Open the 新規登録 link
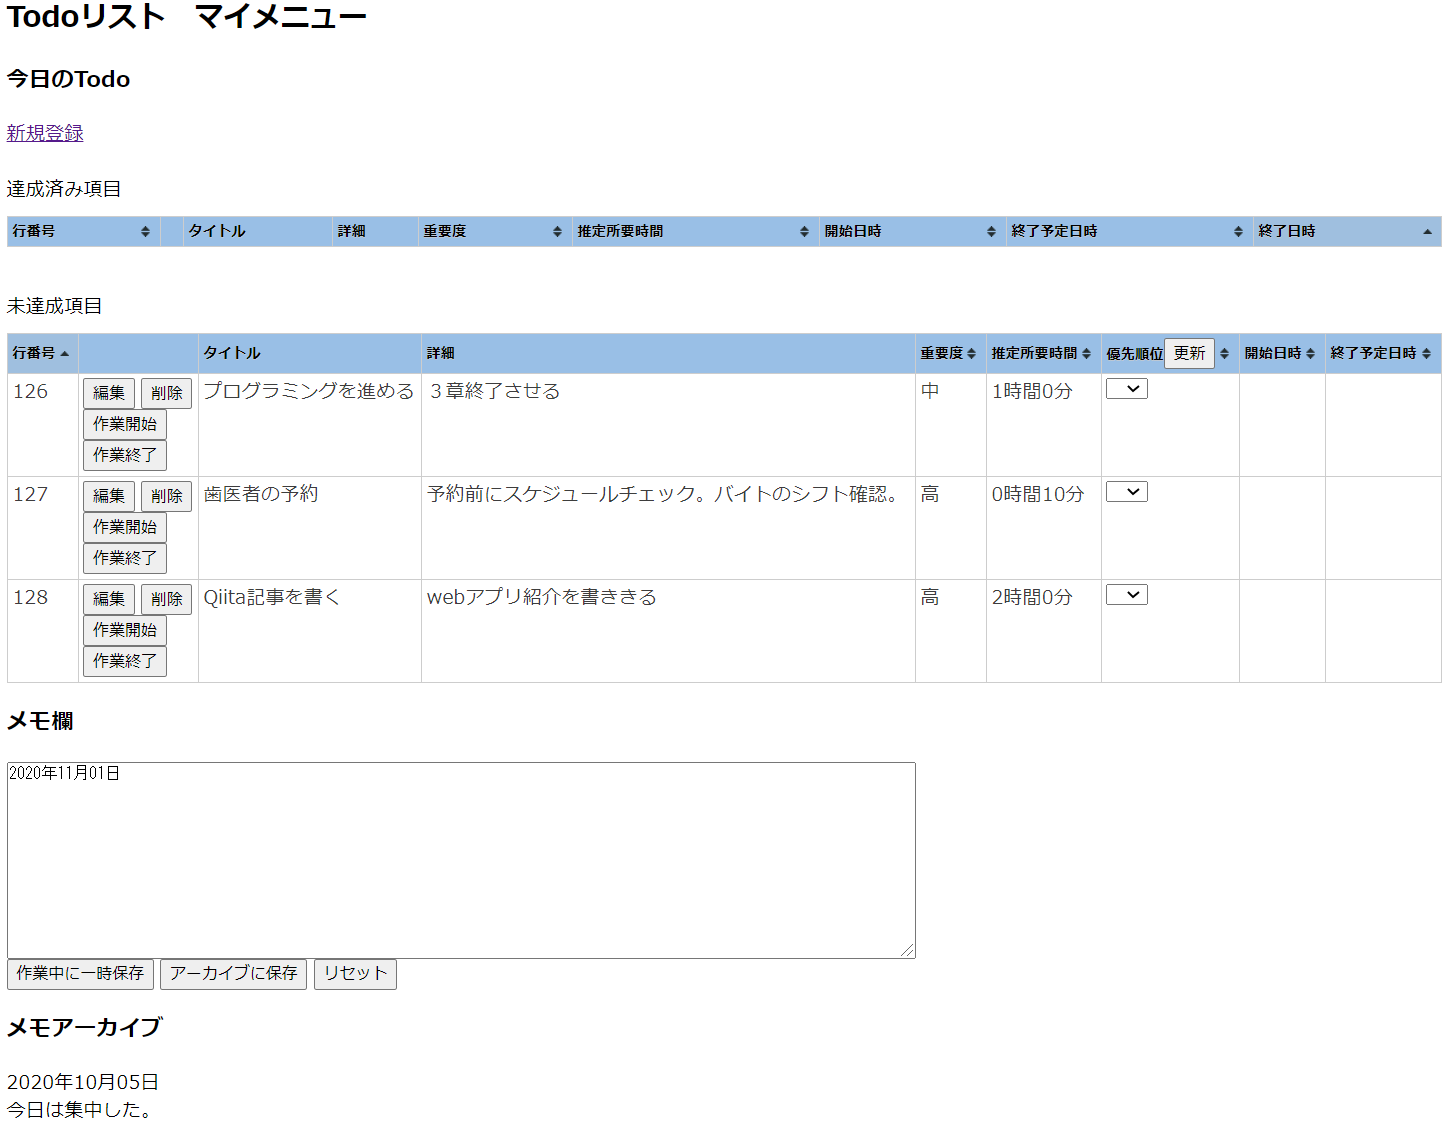The height and width of the screenshot is (1126, 1449). 45,133
